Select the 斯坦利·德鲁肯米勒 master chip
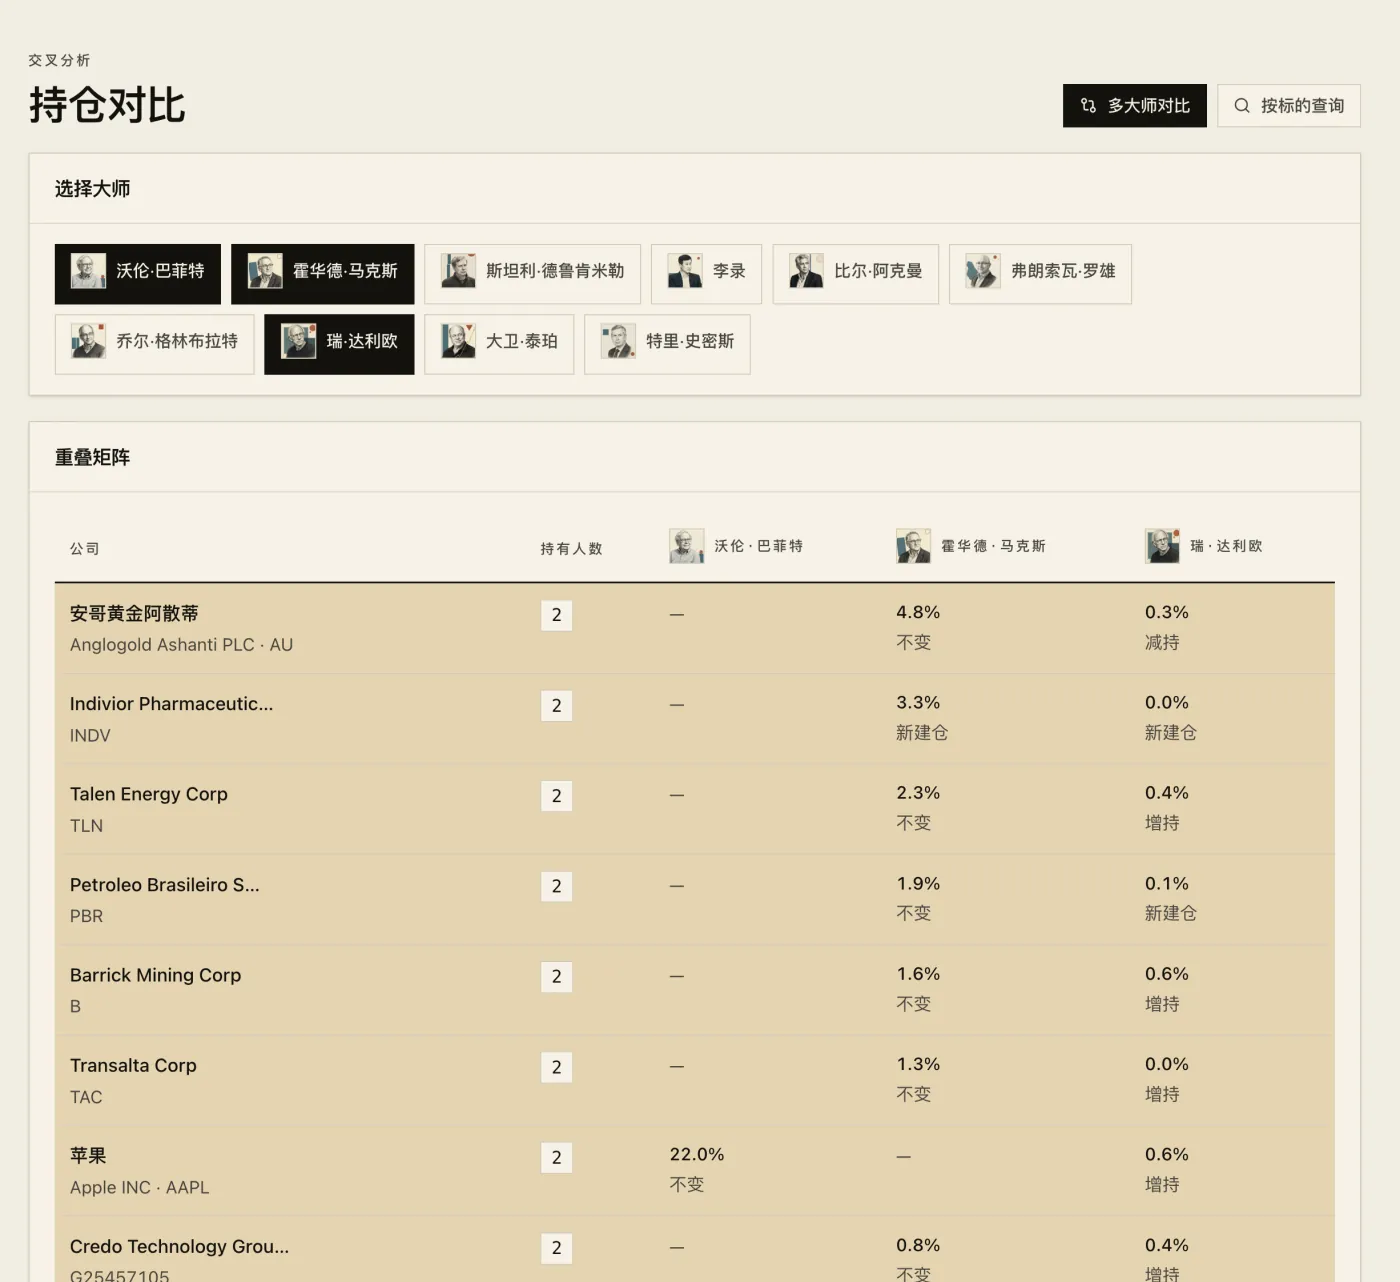The width and height of the screenshot is (1400, 1282). tap(532, 274)
